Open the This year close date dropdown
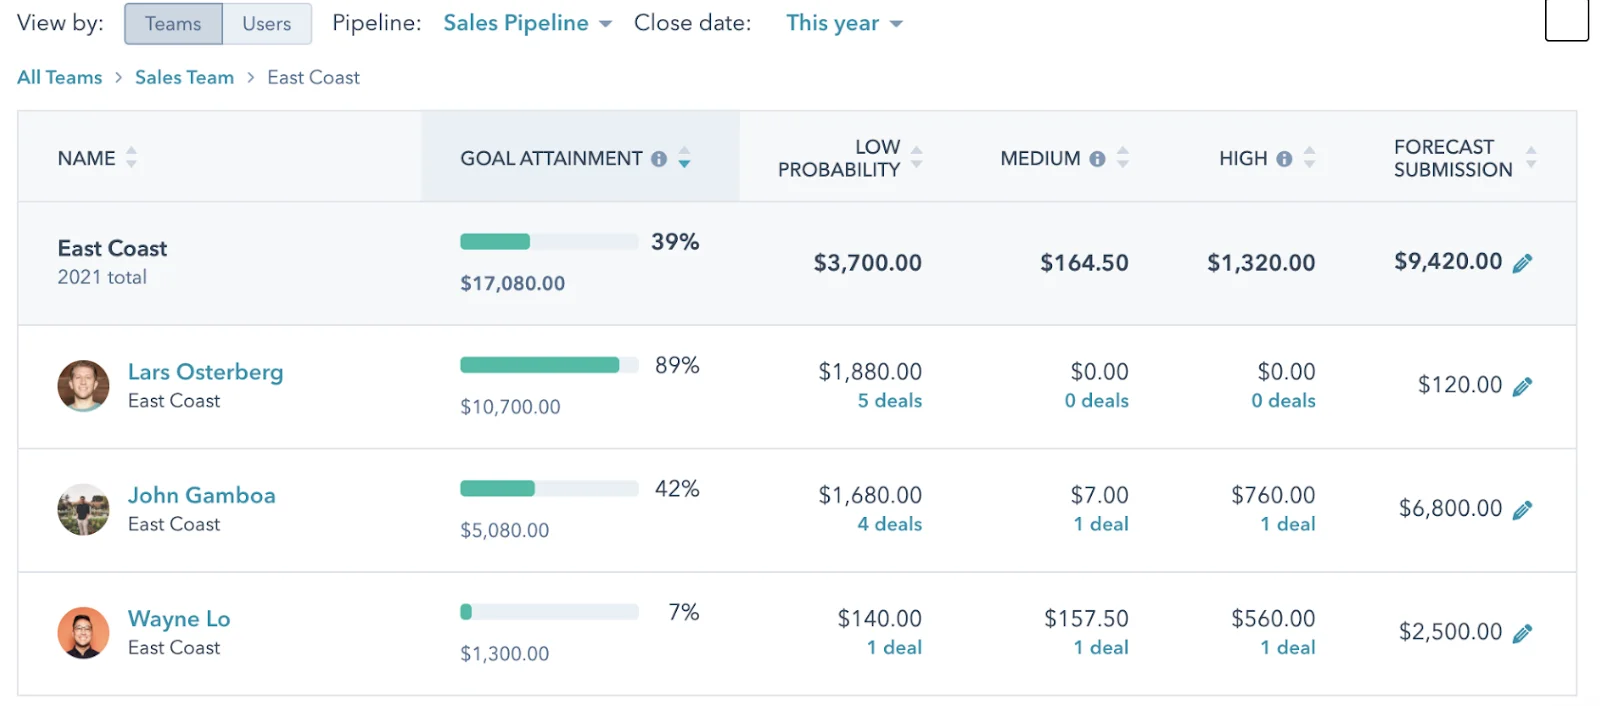 click(844, 22)
